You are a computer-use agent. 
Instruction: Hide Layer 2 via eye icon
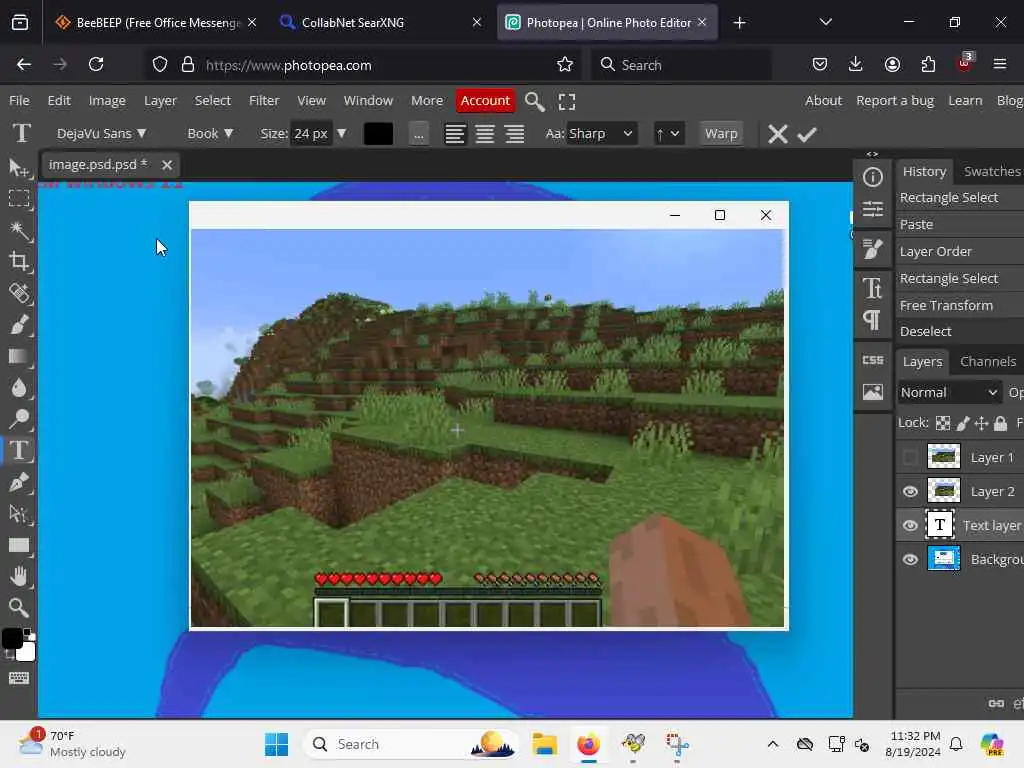[x=910, y=491]
